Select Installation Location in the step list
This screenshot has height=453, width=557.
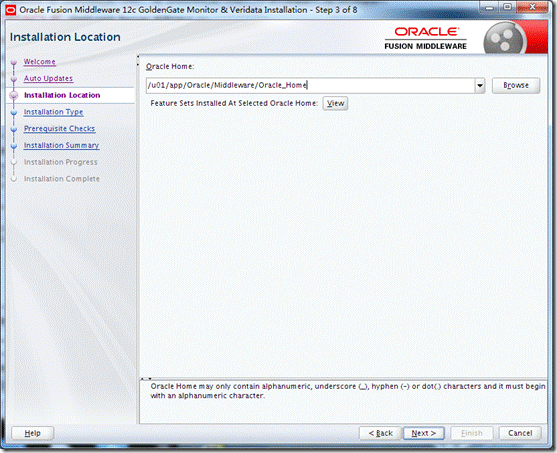(62, 95)
